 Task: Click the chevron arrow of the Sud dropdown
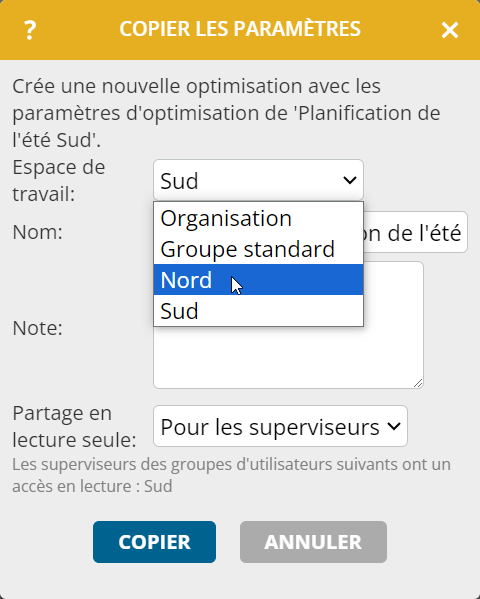[349, 180]
